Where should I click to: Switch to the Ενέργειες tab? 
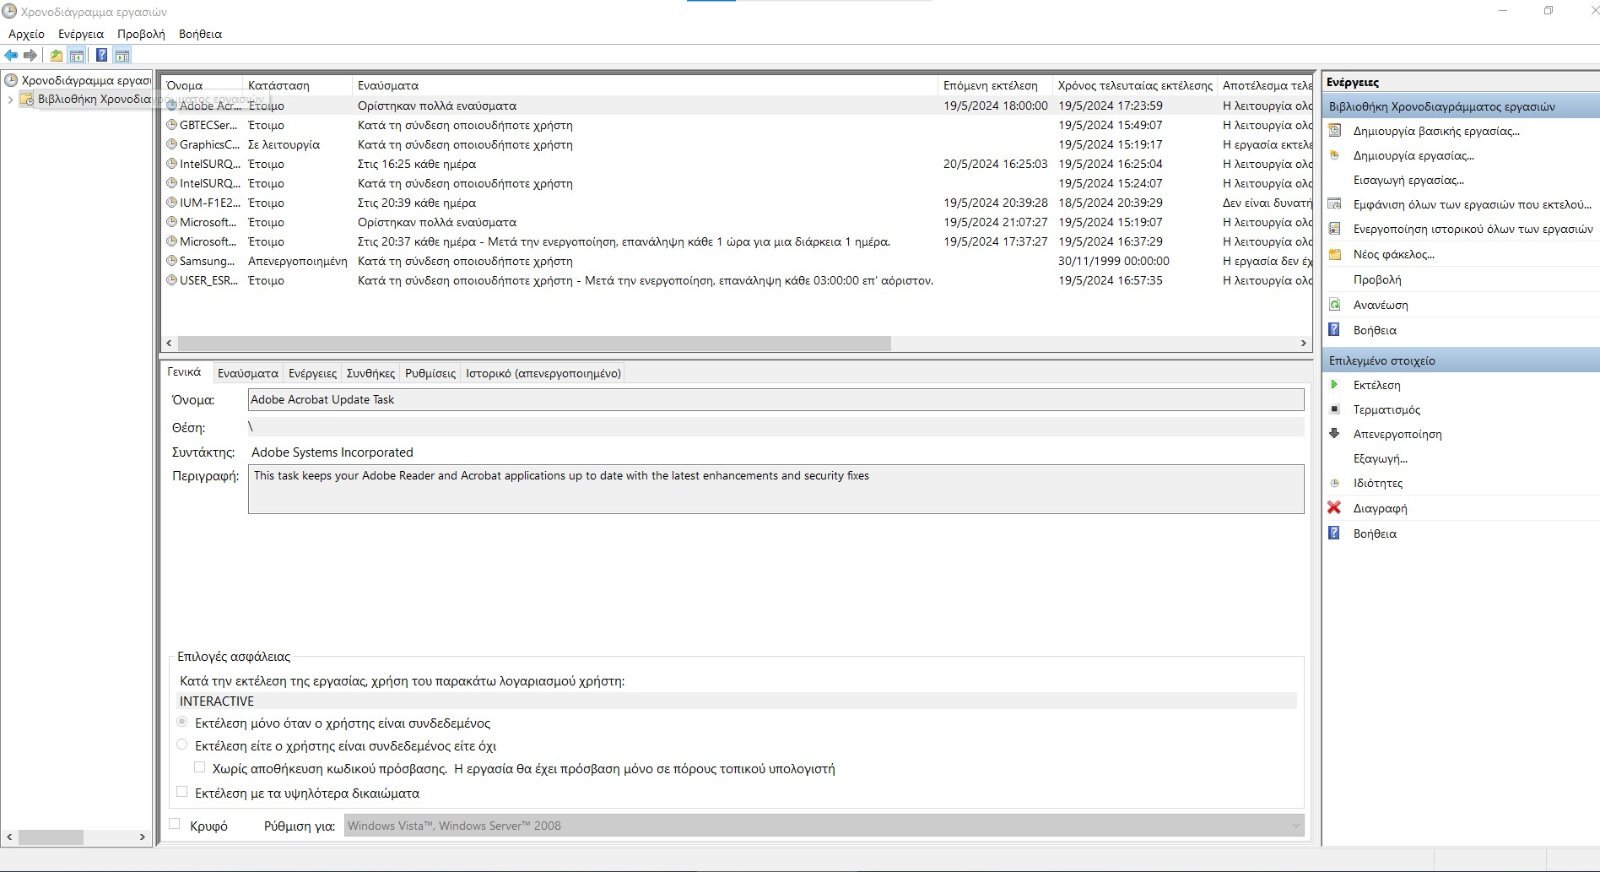point(313,373)
